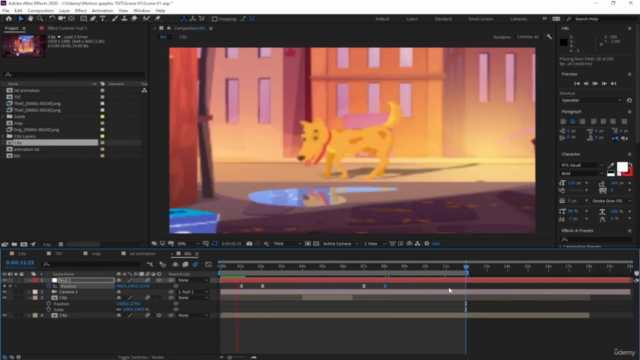
Task: Jump to first frame in Preview panel
Action: [577, 84]
